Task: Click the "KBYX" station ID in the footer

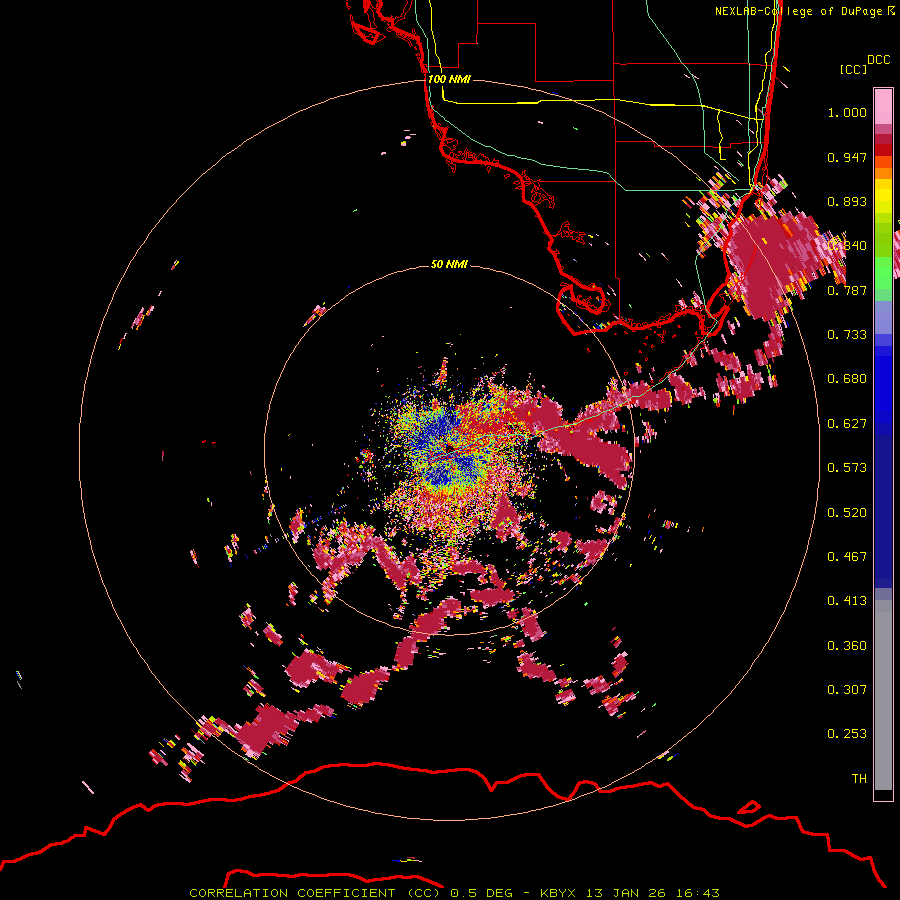Action: pos(560,893)
